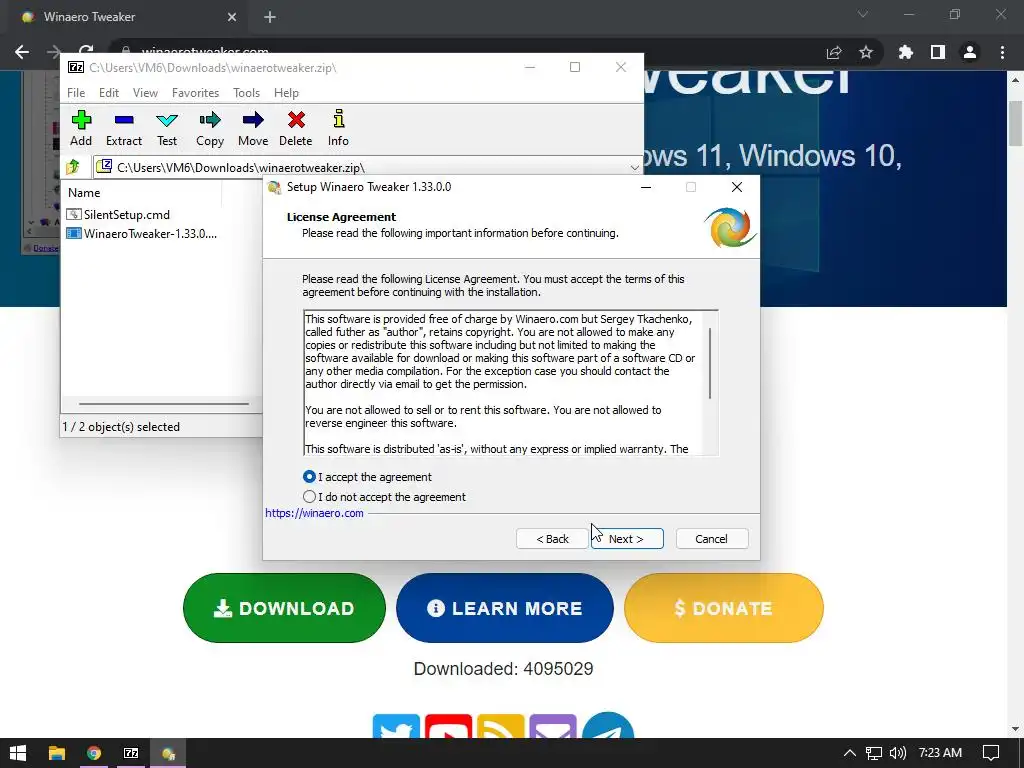Open the Help menu in 7-Zip
This screenshot has height=768, width=1024.
286,93
